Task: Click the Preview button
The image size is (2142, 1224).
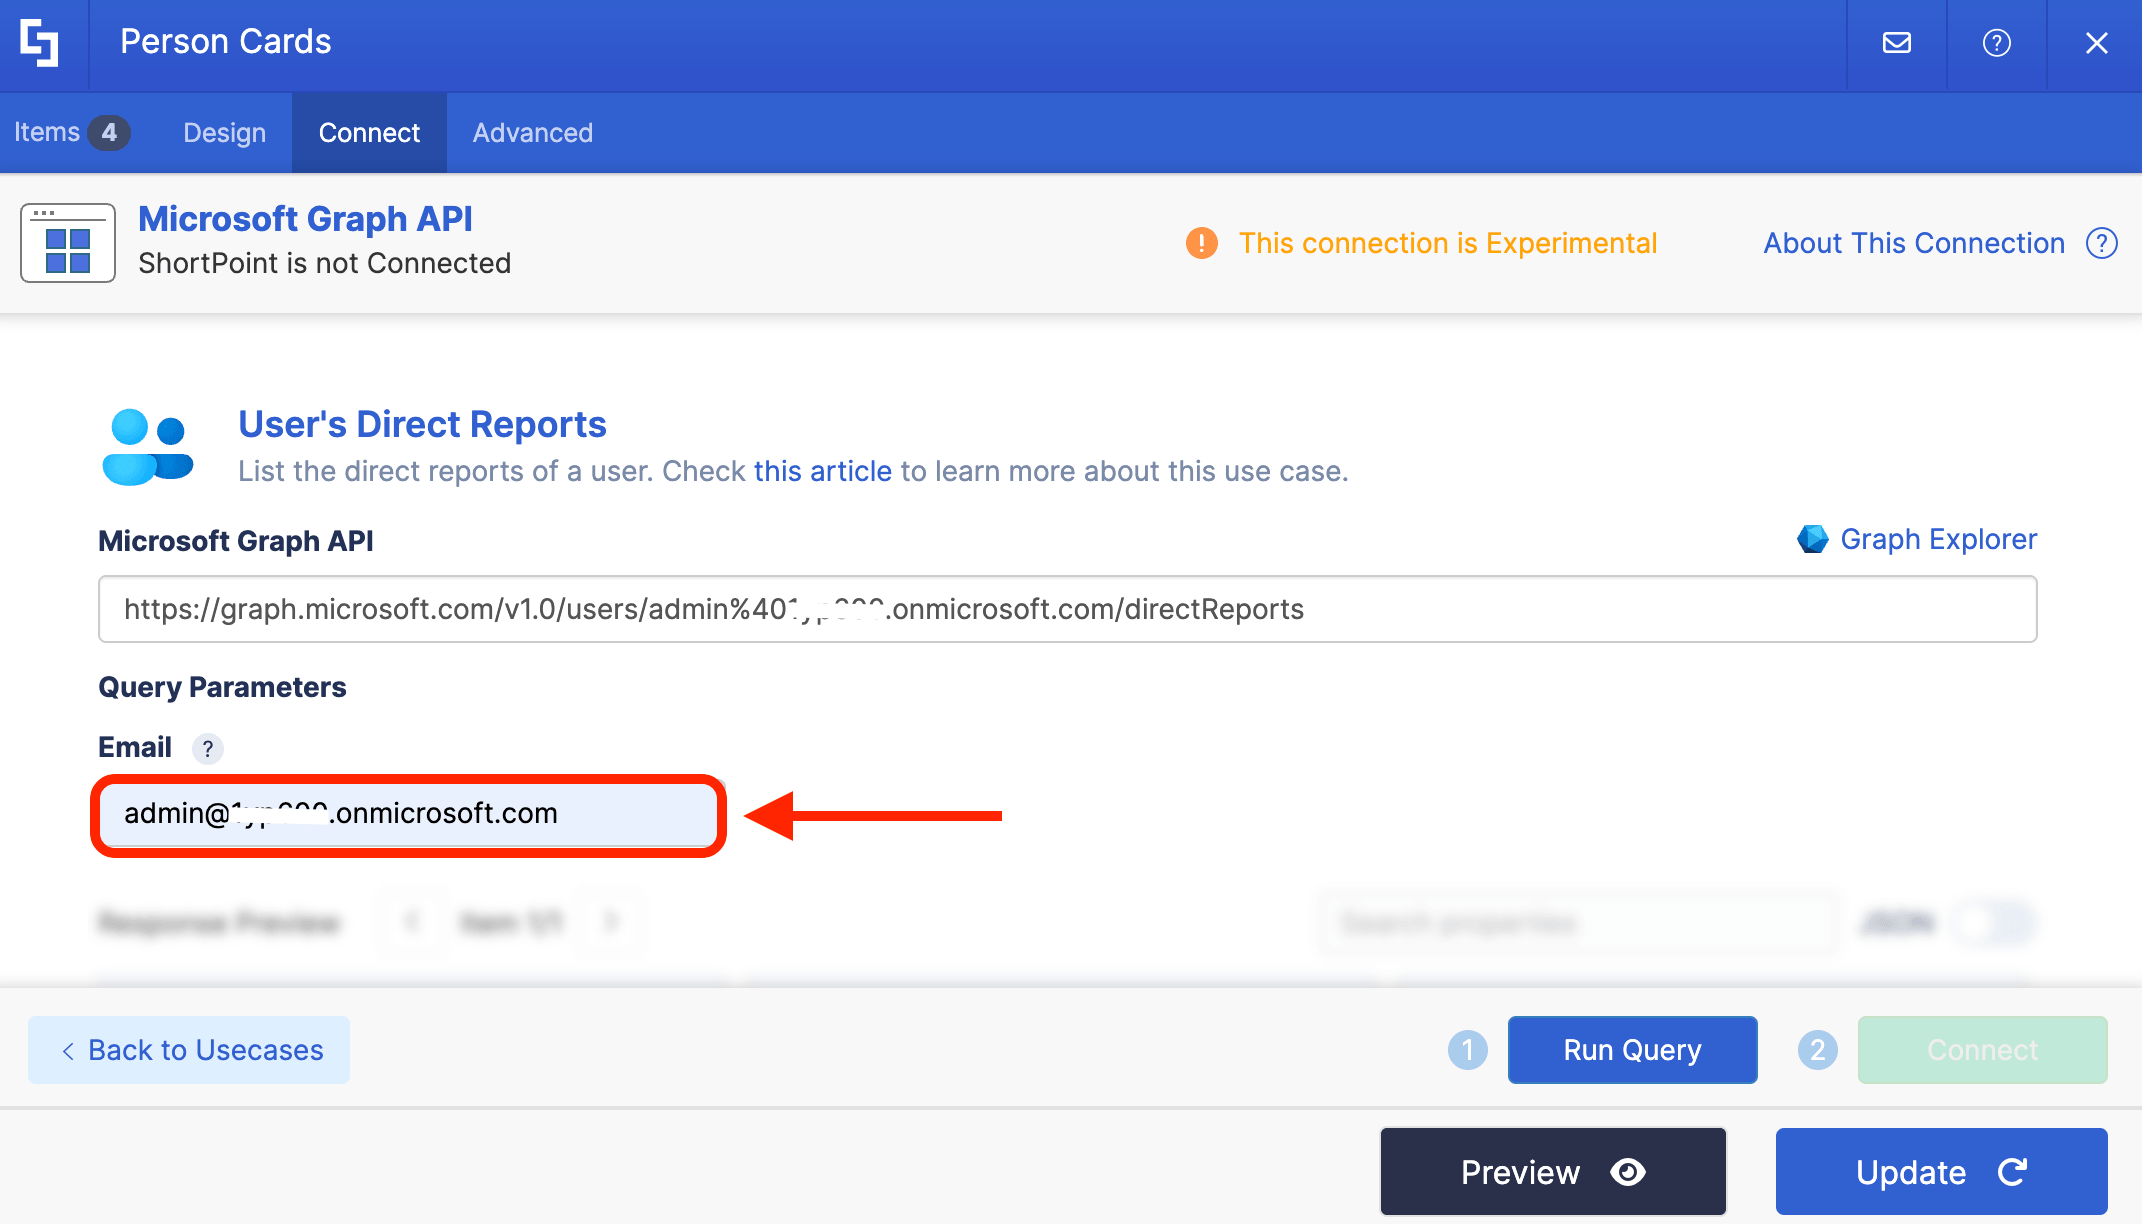Action: coord(1553,1171)
